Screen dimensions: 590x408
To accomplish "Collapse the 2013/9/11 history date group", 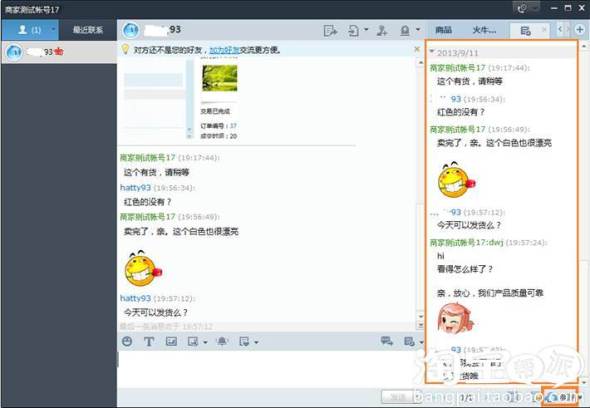I will pos(432,51).
